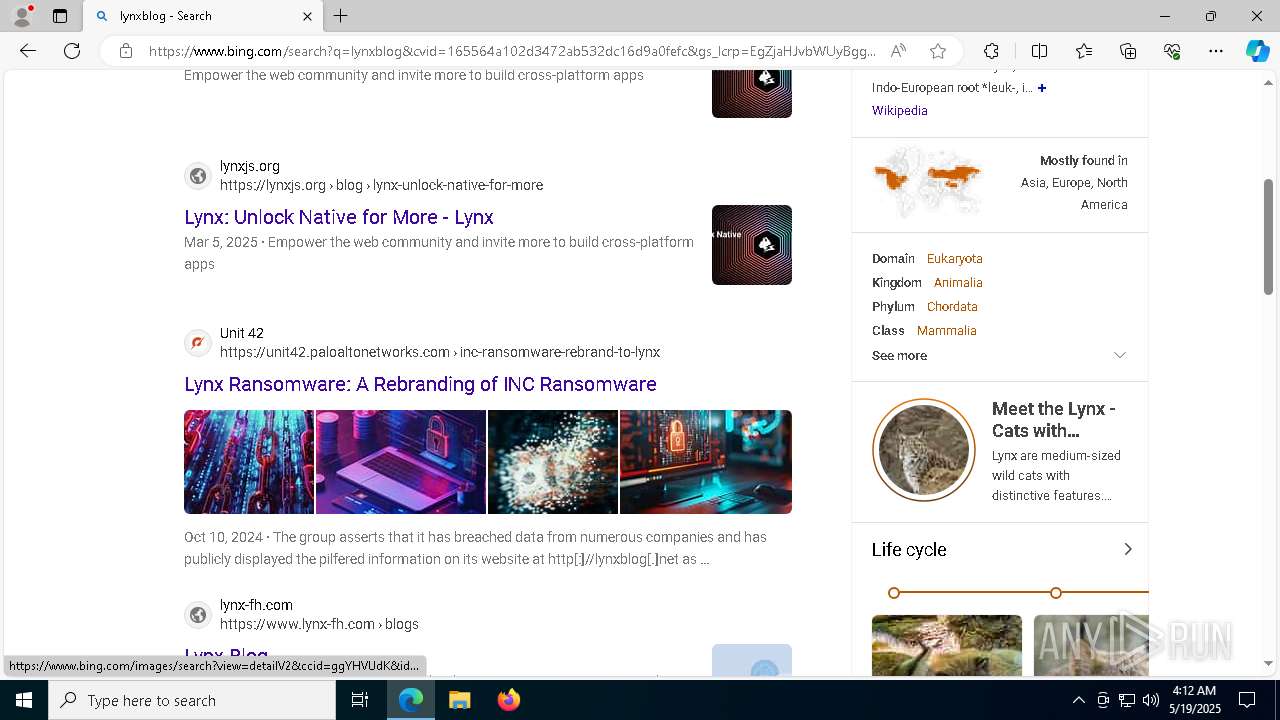Open the notification center icon

1247,700
